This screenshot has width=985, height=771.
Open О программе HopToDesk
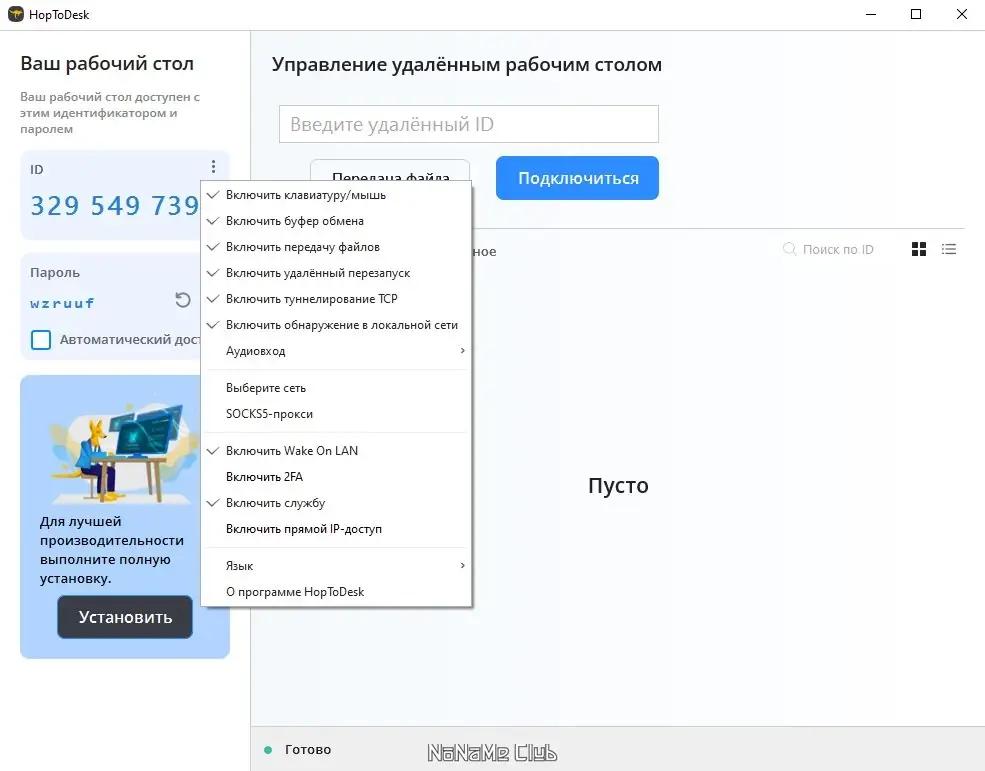pyautogui.click(x=296, y=591)
